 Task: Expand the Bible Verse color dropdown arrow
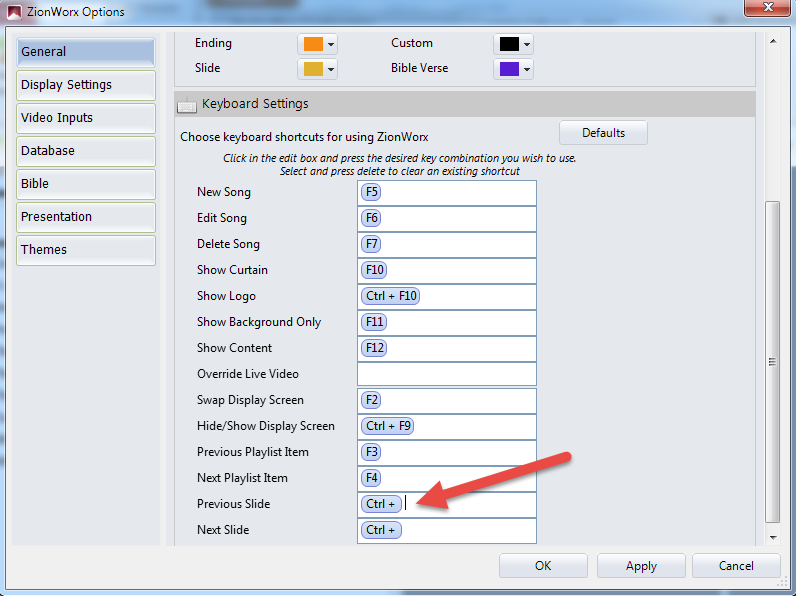[527, 69]
